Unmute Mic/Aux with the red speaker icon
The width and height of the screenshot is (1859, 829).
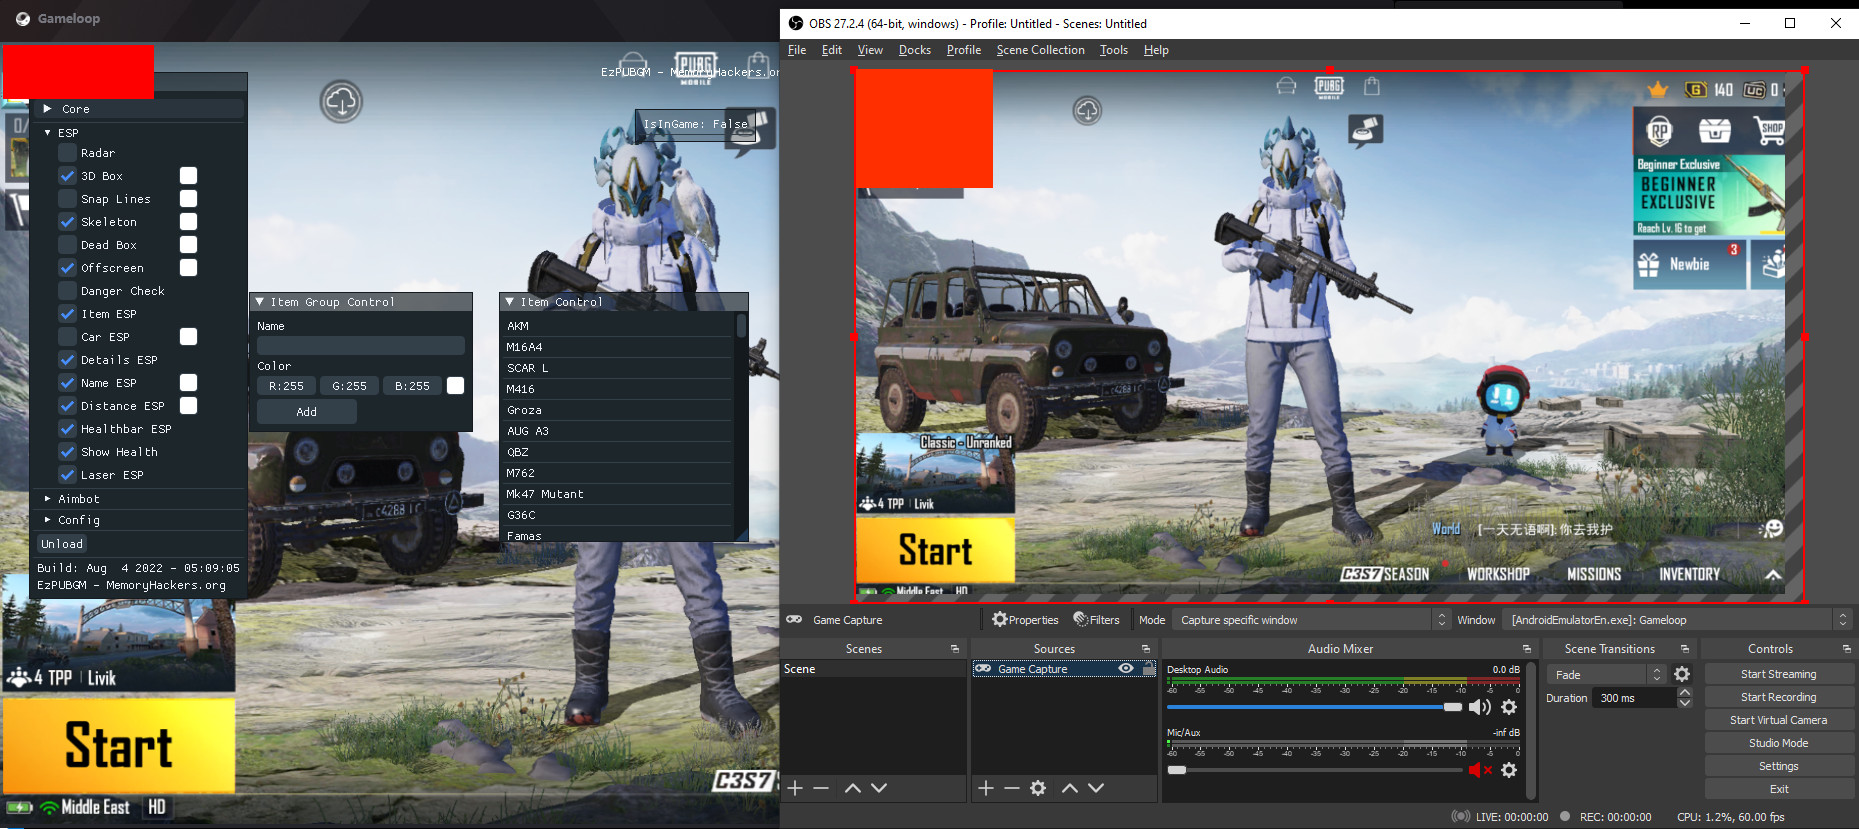tap(1479, 770)
